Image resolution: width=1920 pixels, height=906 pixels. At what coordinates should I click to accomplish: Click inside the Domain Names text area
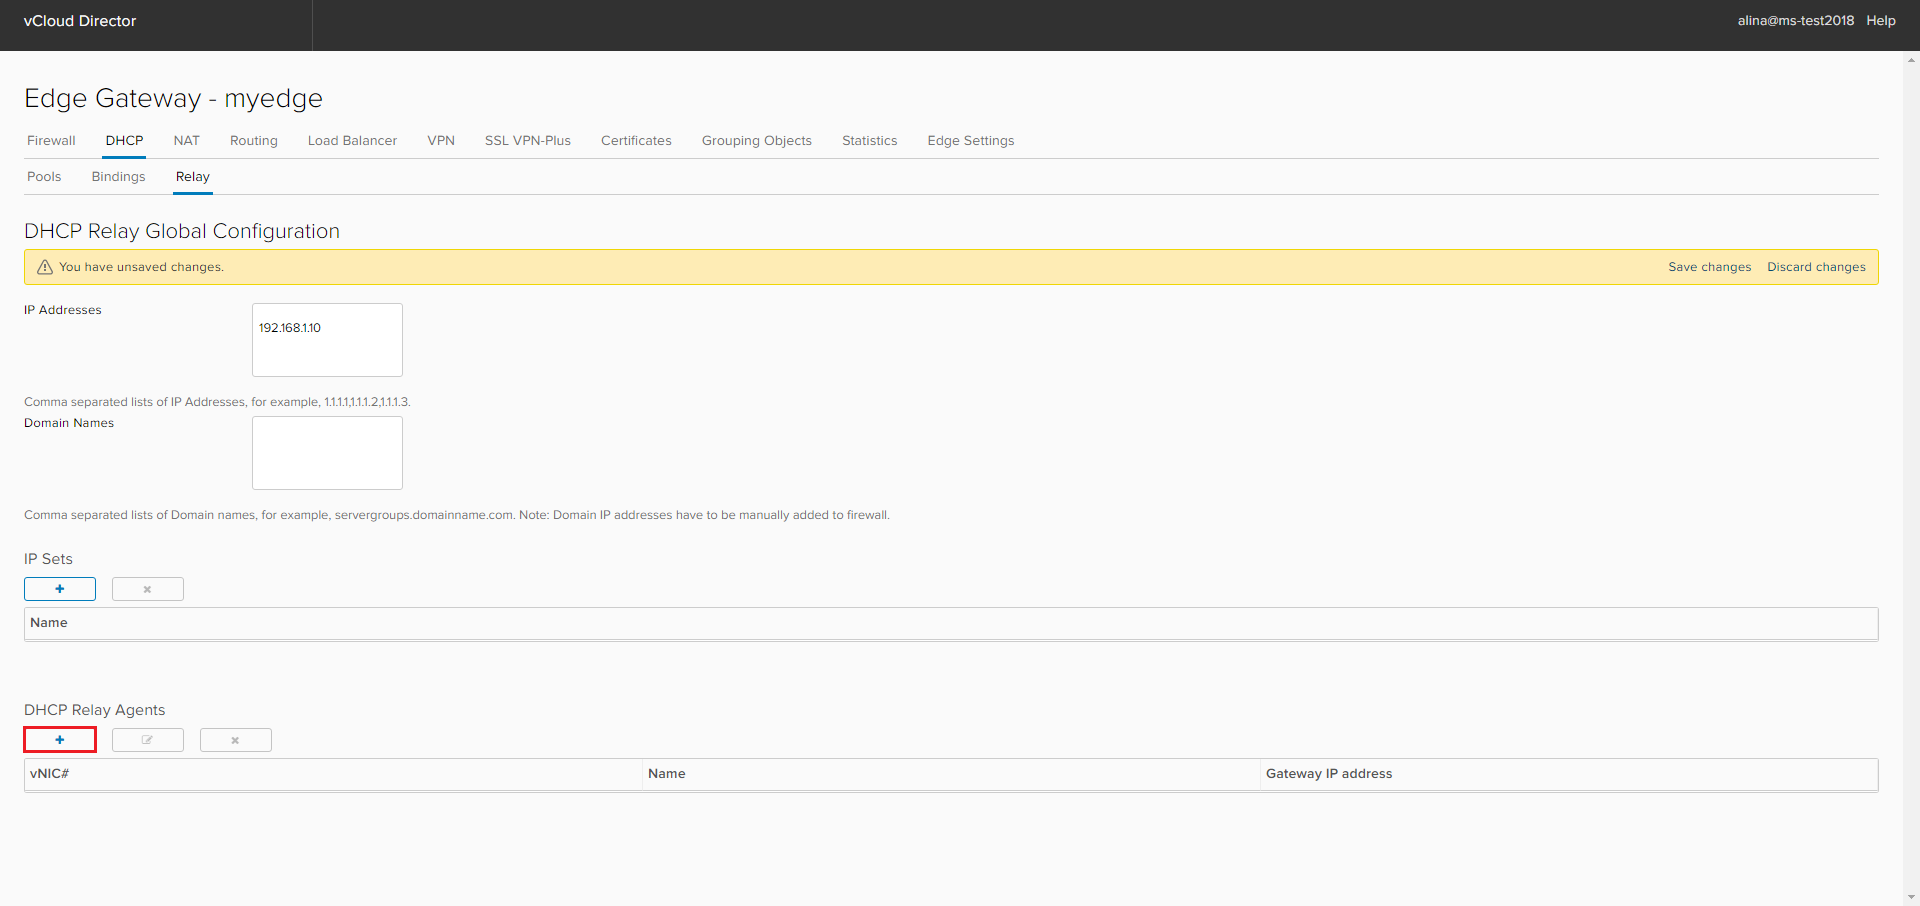[x=326, y=452]
